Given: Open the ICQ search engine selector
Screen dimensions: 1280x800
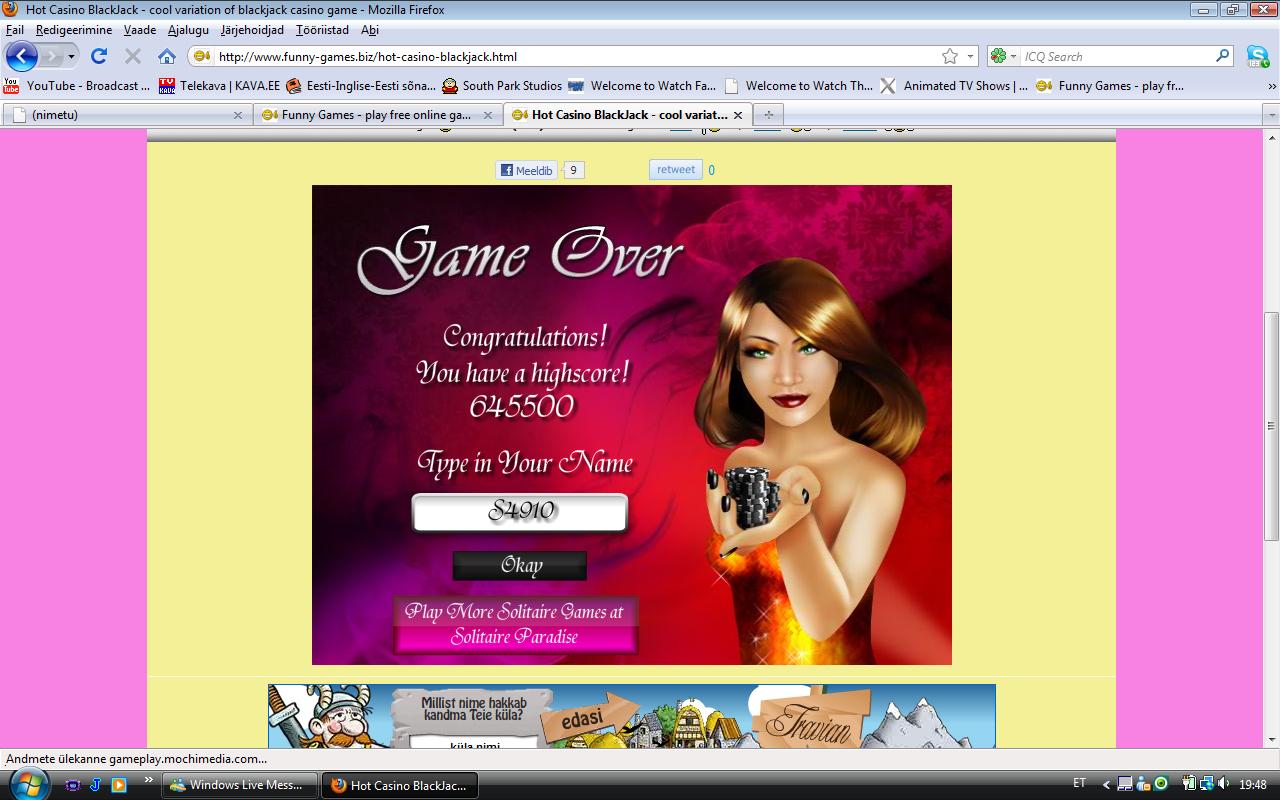Looking at the screenshot, I should (1004, 56).
